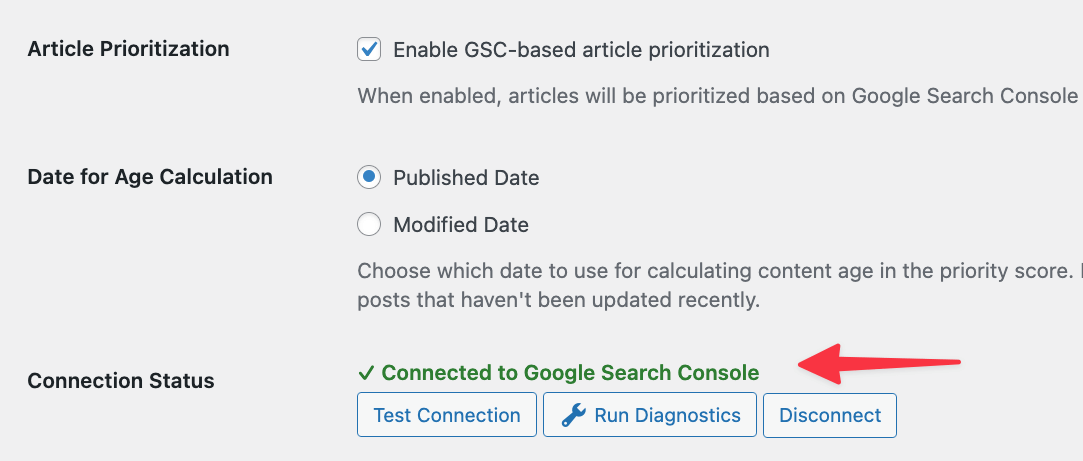
Task: Click the "Enable GSC-based article prioritization" label
Action: [581, 49]
